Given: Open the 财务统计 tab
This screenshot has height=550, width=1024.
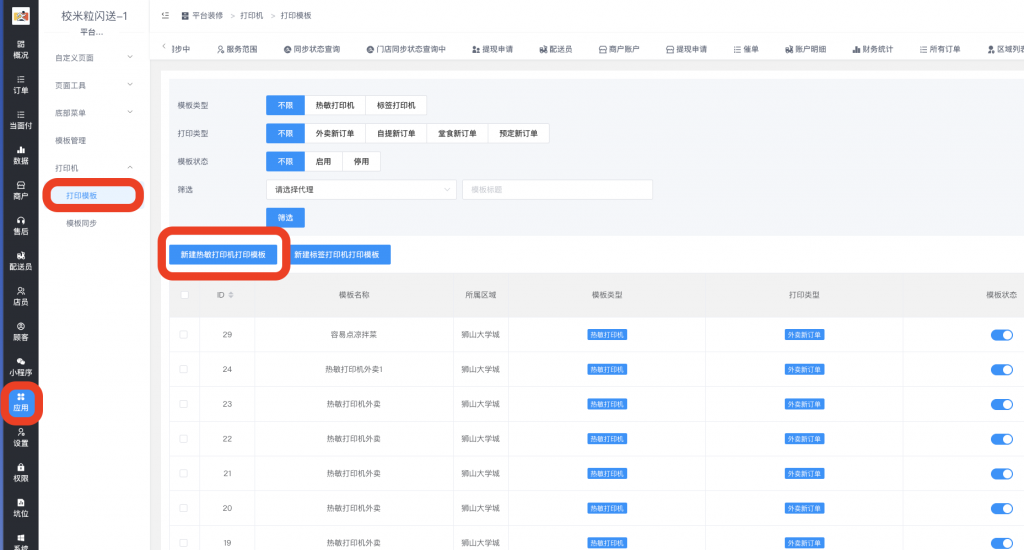Looking at the screenshot, I should tap(872, 49).
